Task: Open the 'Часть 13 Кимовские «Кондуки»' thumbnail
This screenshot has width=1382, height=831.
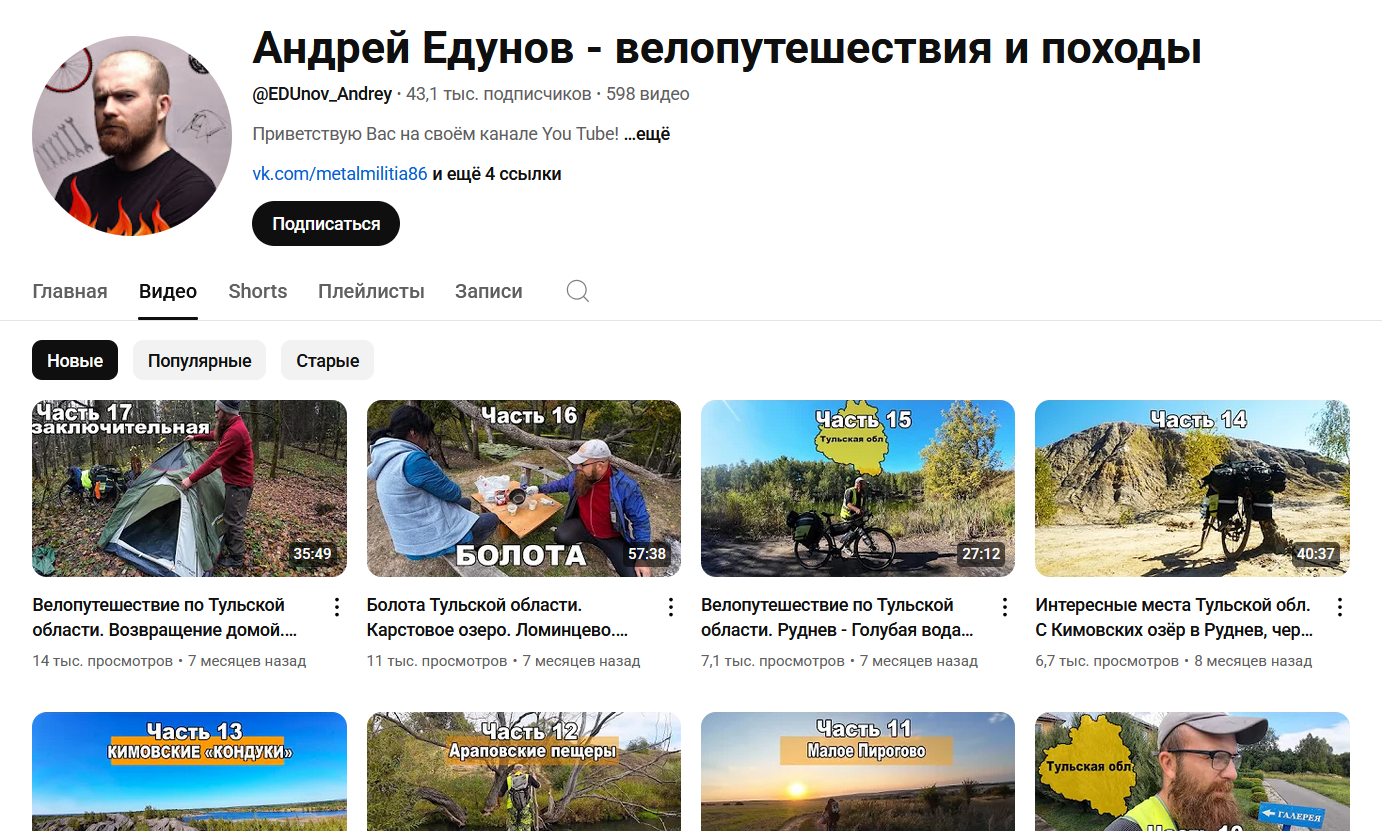Action: coord(190,771)
